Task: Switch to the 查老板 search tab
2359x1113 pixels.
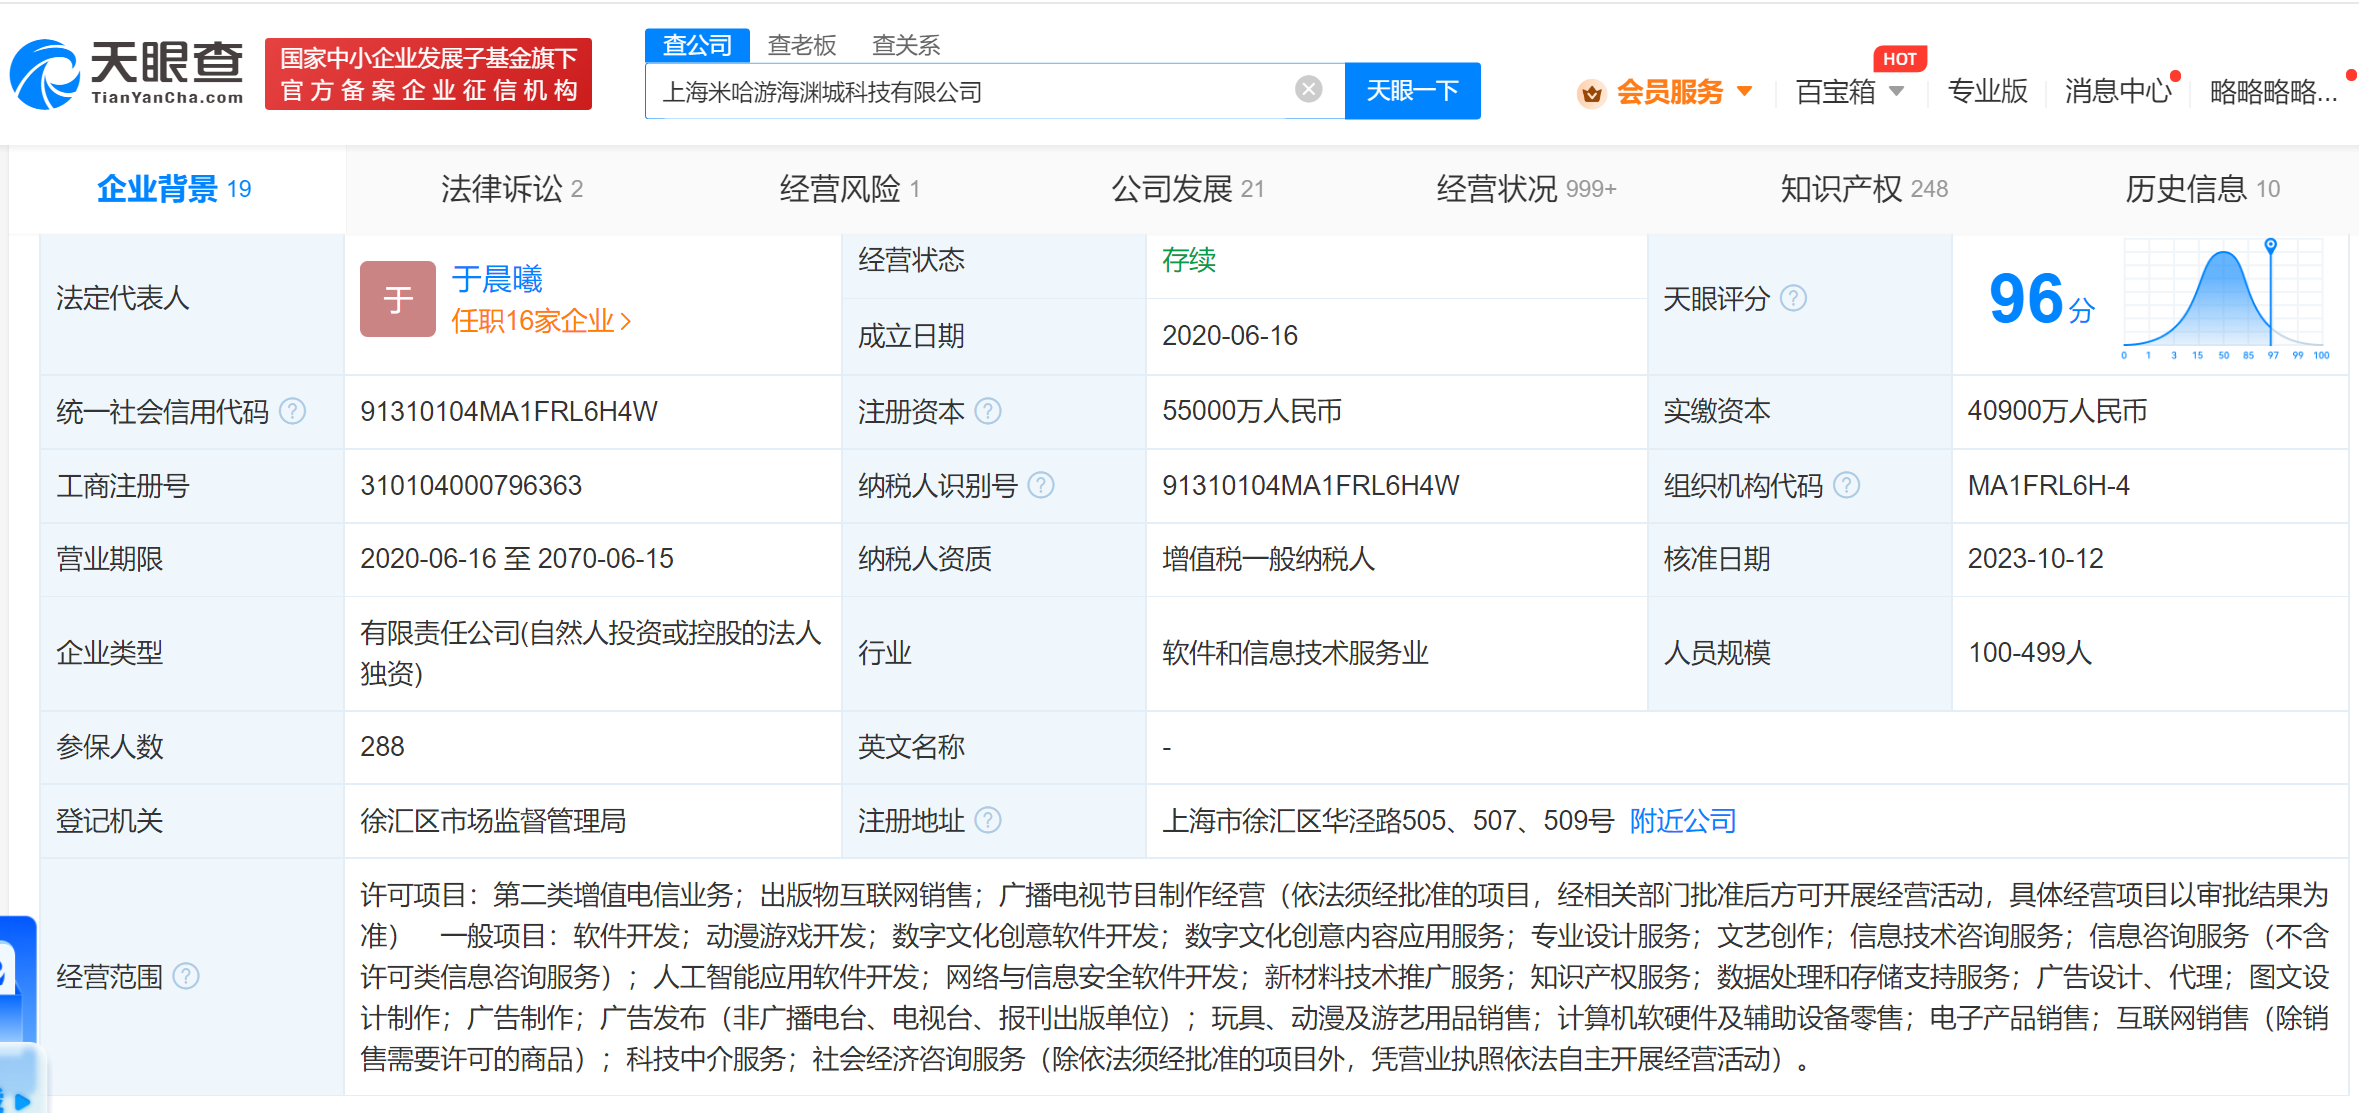Action: pos(802,45)
